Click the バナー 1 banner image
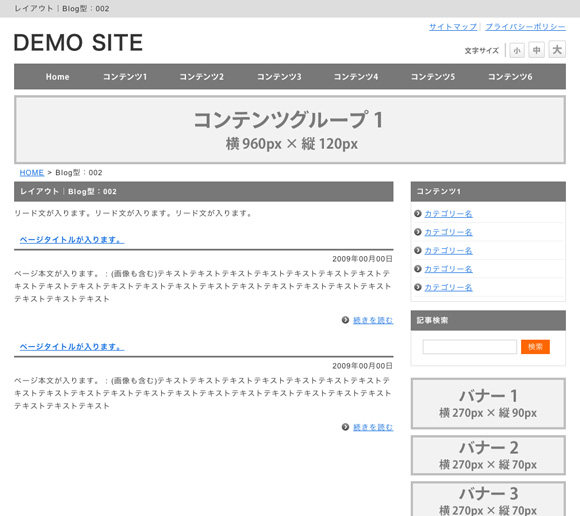 [488, 404]
